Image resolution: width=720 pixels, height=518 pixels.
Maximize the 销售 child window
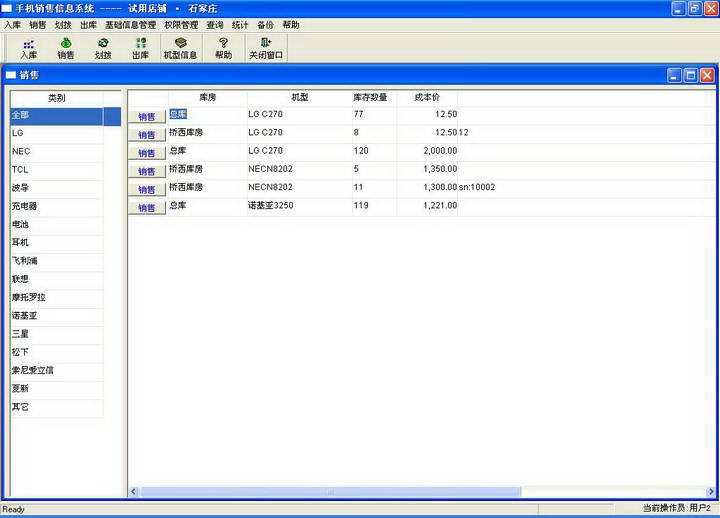[x=691, y=75]
